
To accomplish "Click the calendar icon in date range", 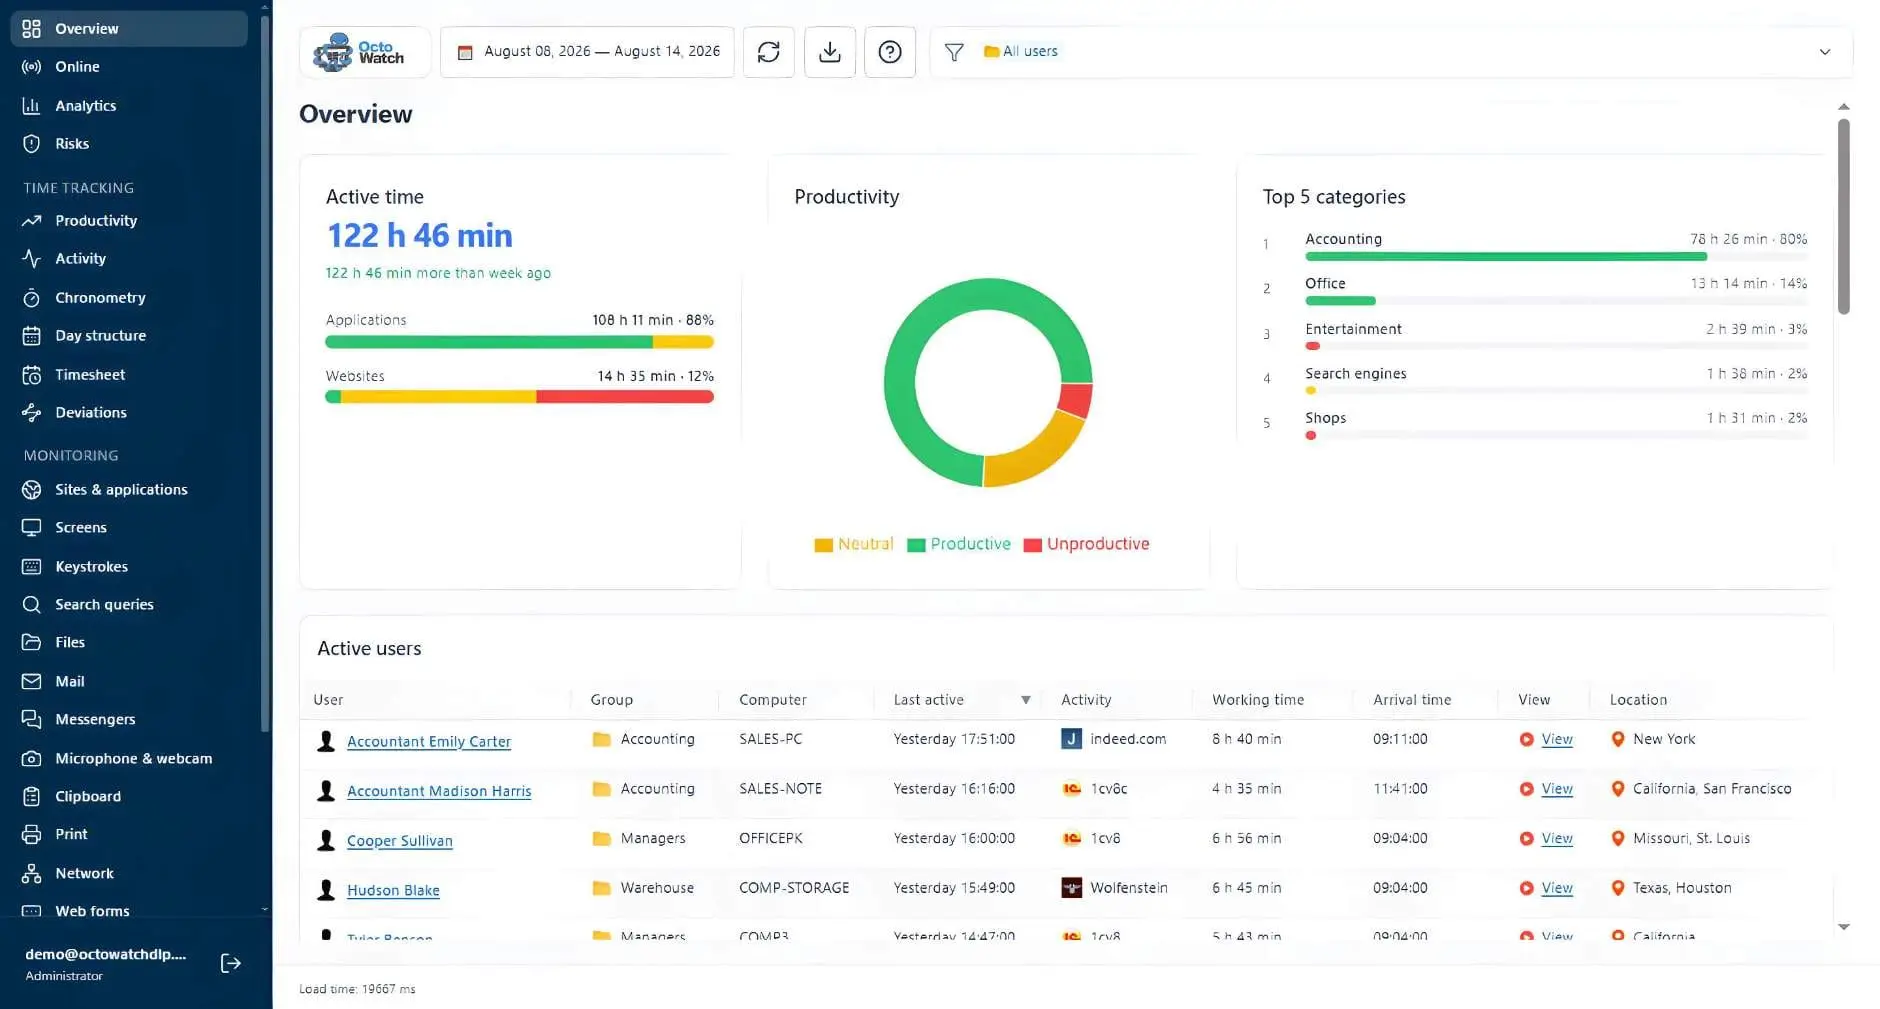I will point(465,52).
